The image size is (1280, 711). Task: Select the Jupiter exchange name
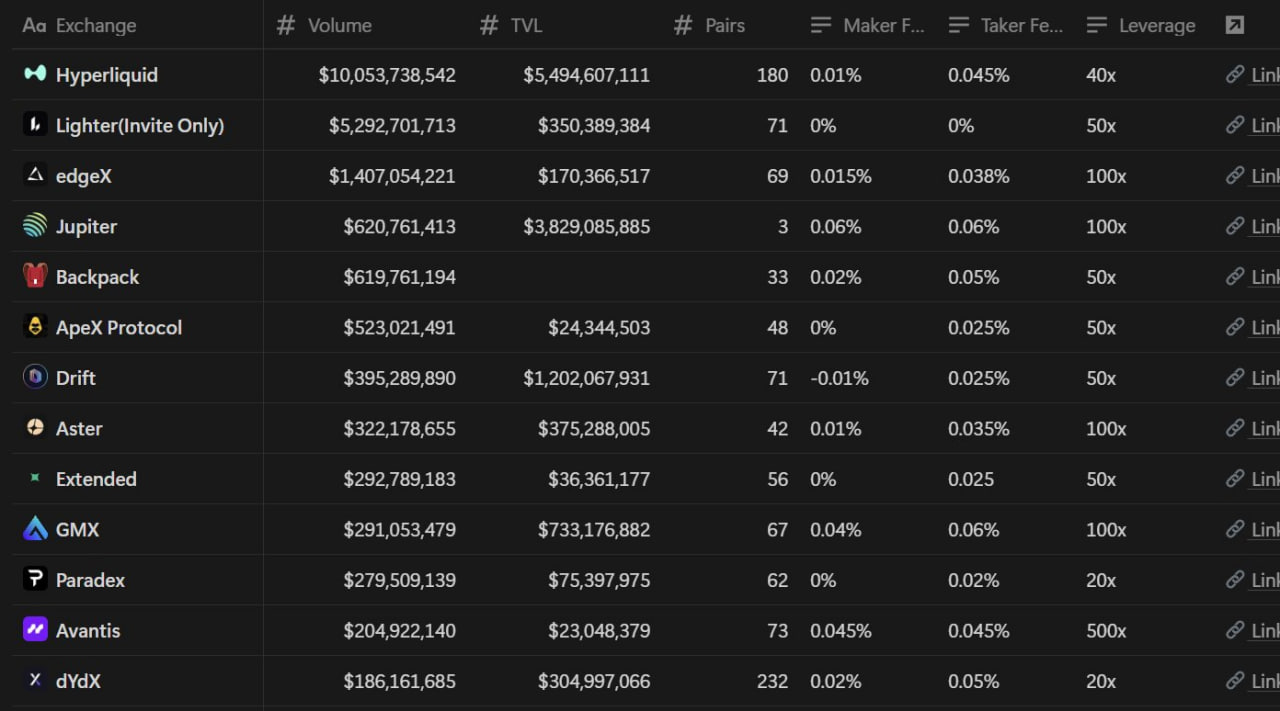click(x=86, y=226)
